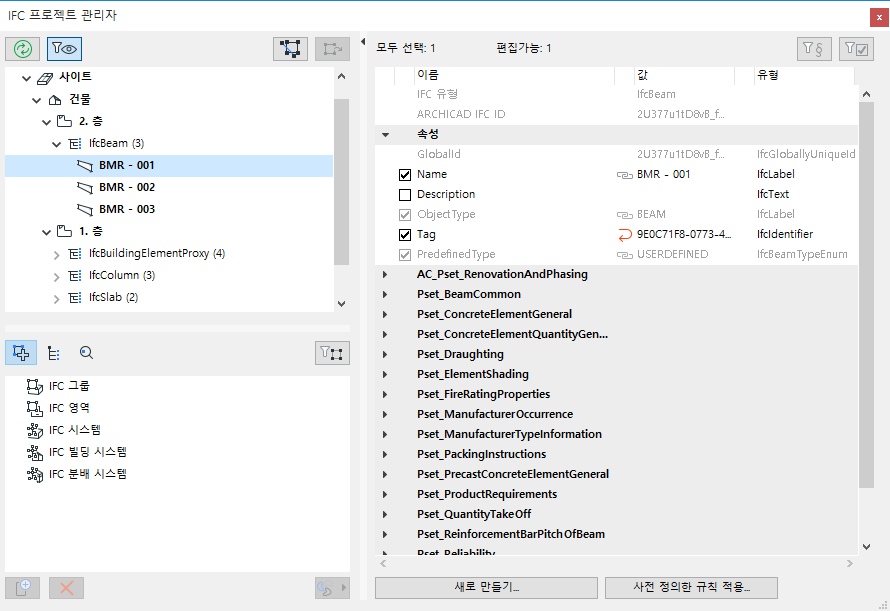
Task: Click the IFC 빌딩 시스템 icon
Action: pos(35,453)
